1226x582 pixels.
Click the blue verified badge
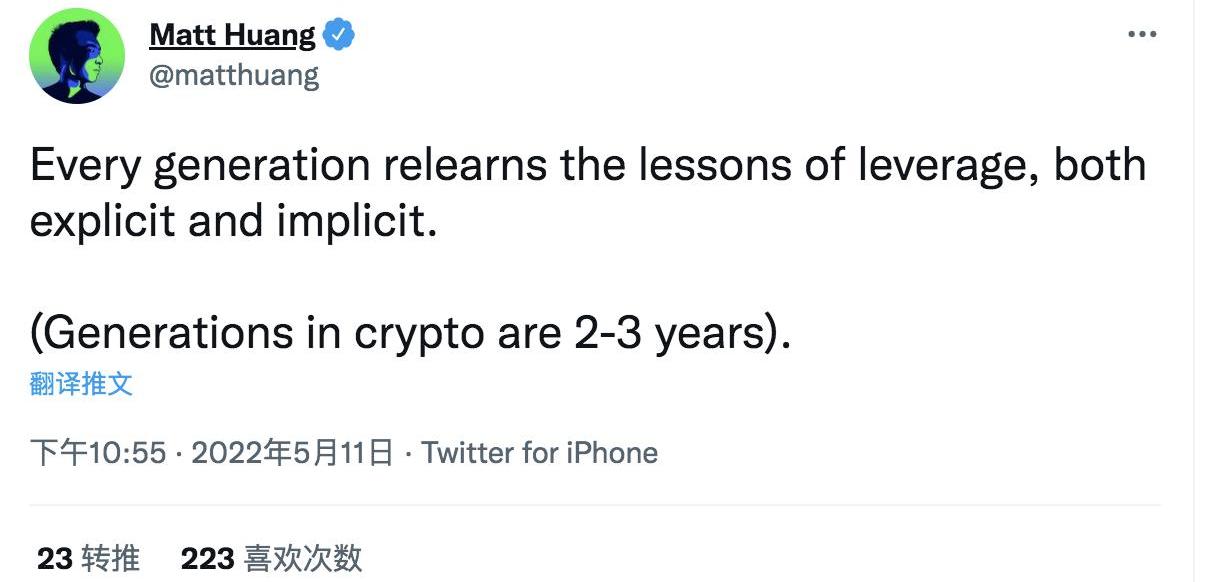341,36
